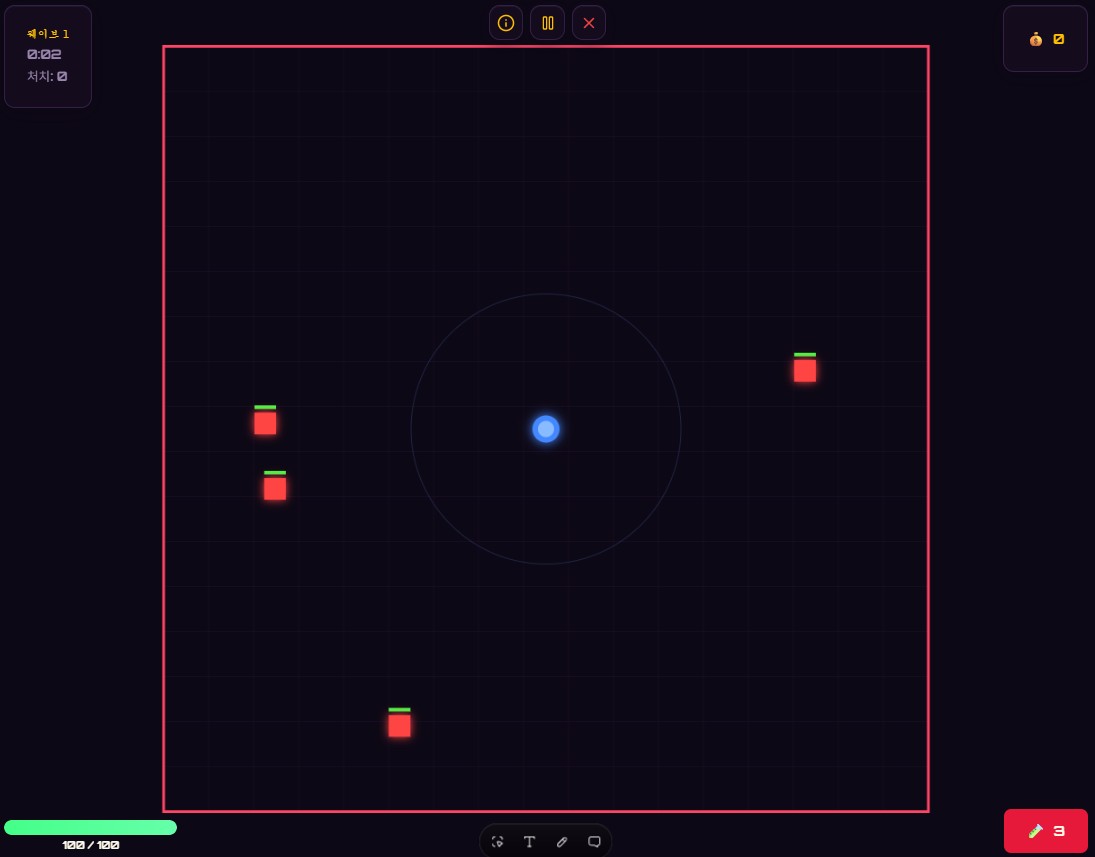The height and width of the screenshot is (857, 1095).
Task: Close the game with the red X
Action: pyautogui.click(x=589, y=23)
